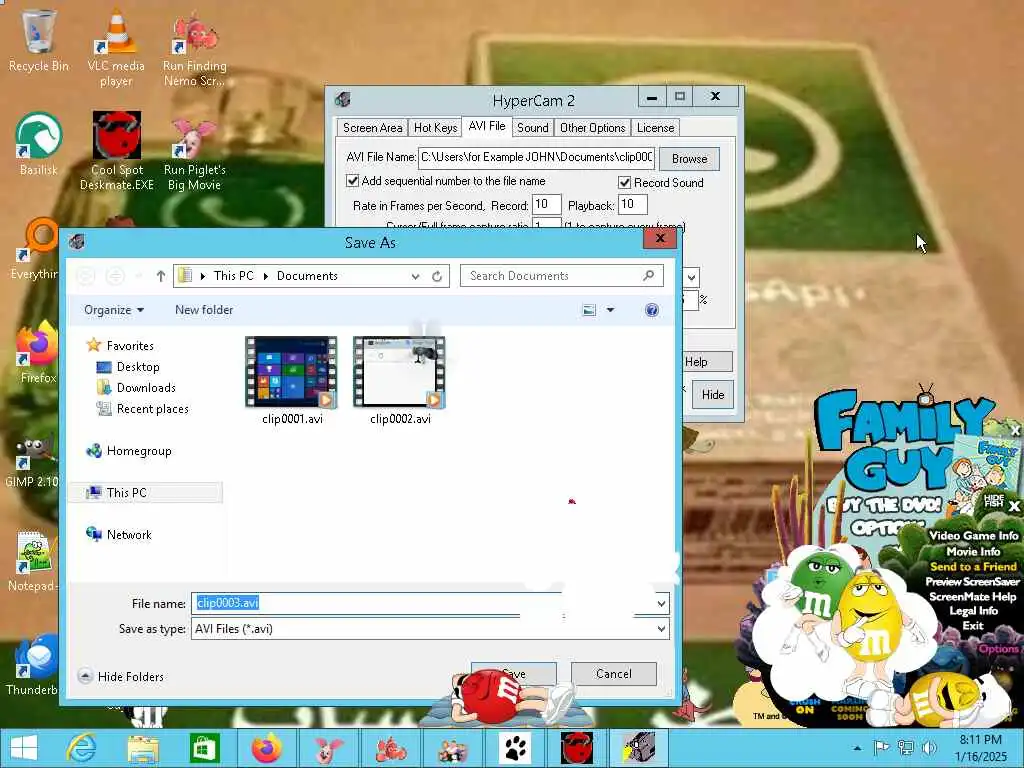The image size is (1024, 768).
Task: Go up one folder level
Action: tap(161, 276)
